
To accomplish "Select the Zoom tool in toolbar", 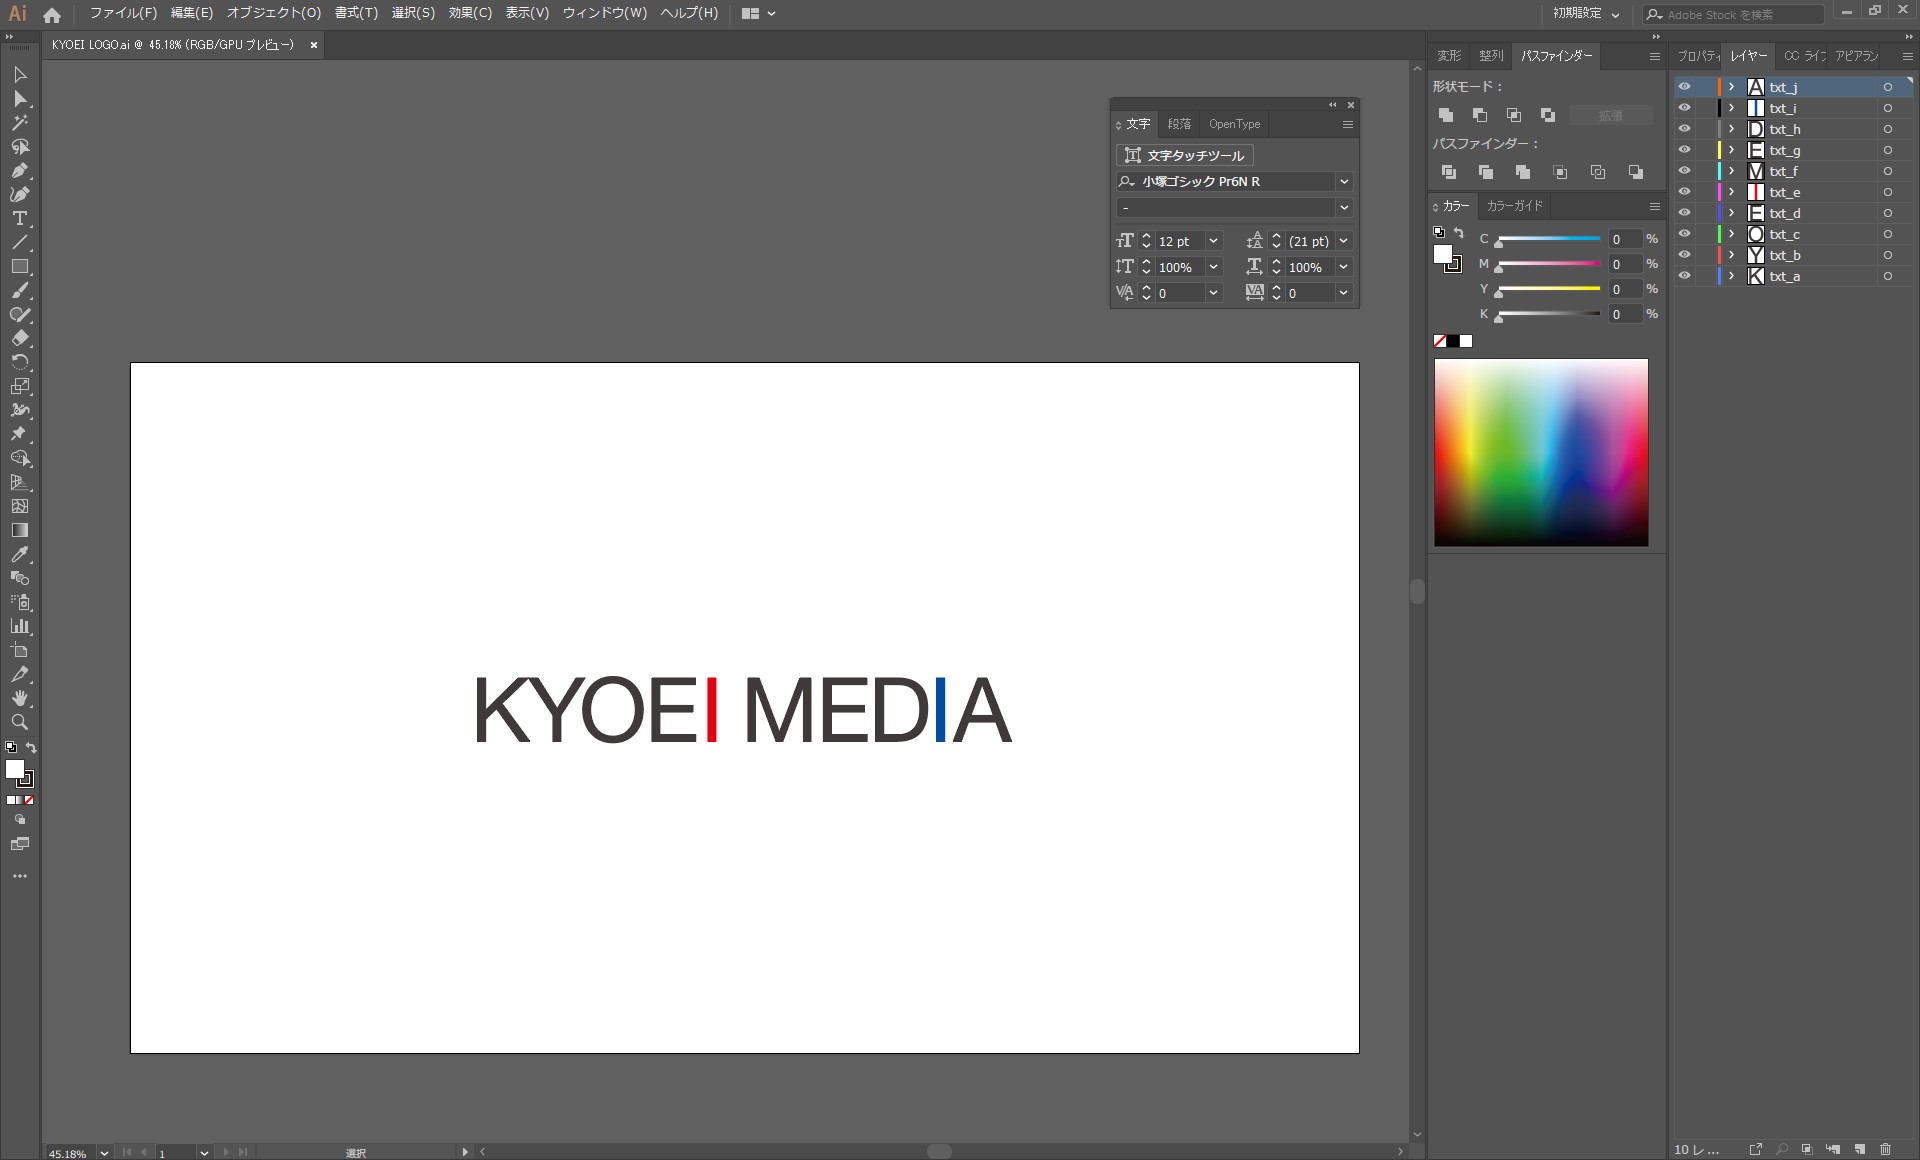I will (x=19, y=723).
